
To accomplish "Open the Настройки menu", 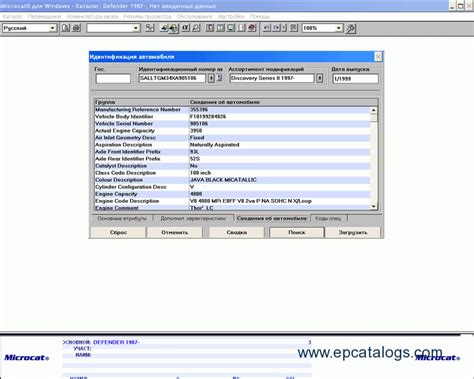I will click(x=231, y=16).
